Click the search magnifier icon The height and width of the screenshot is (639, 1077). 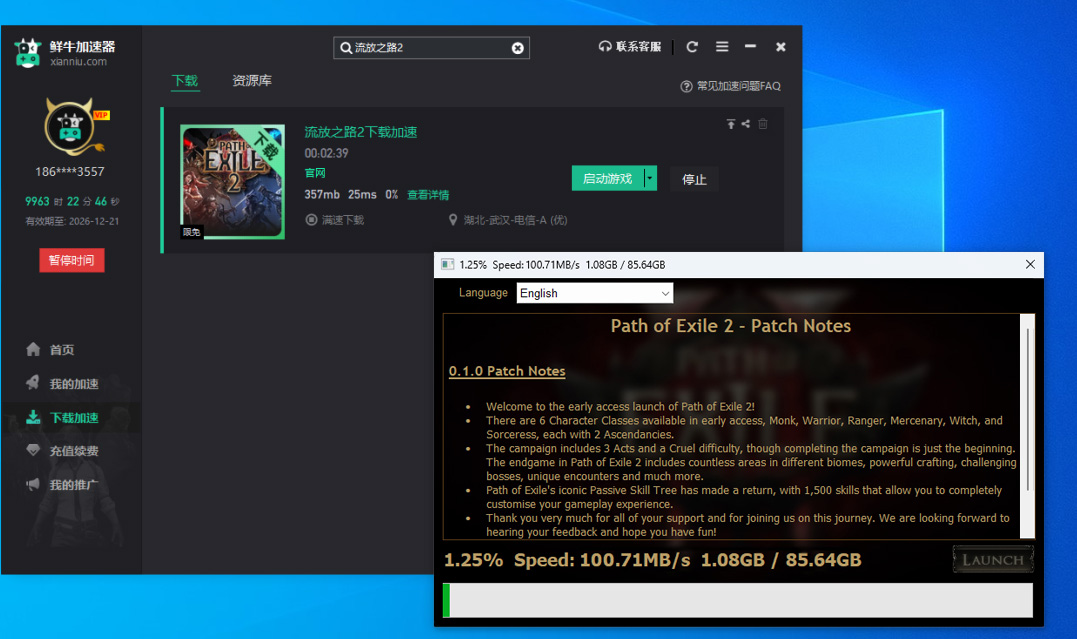coord(345,48)
